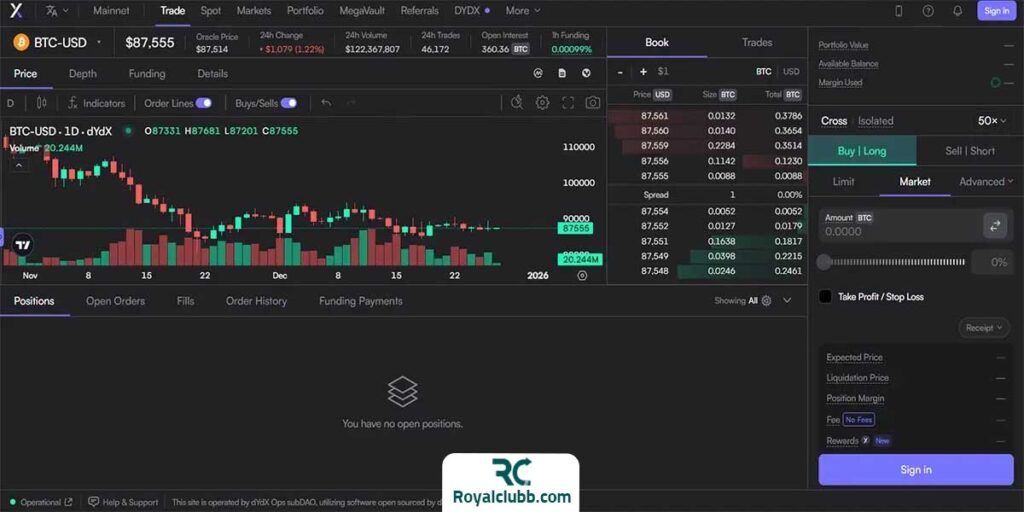Open candlestick chart style selector

click(42, 103)
